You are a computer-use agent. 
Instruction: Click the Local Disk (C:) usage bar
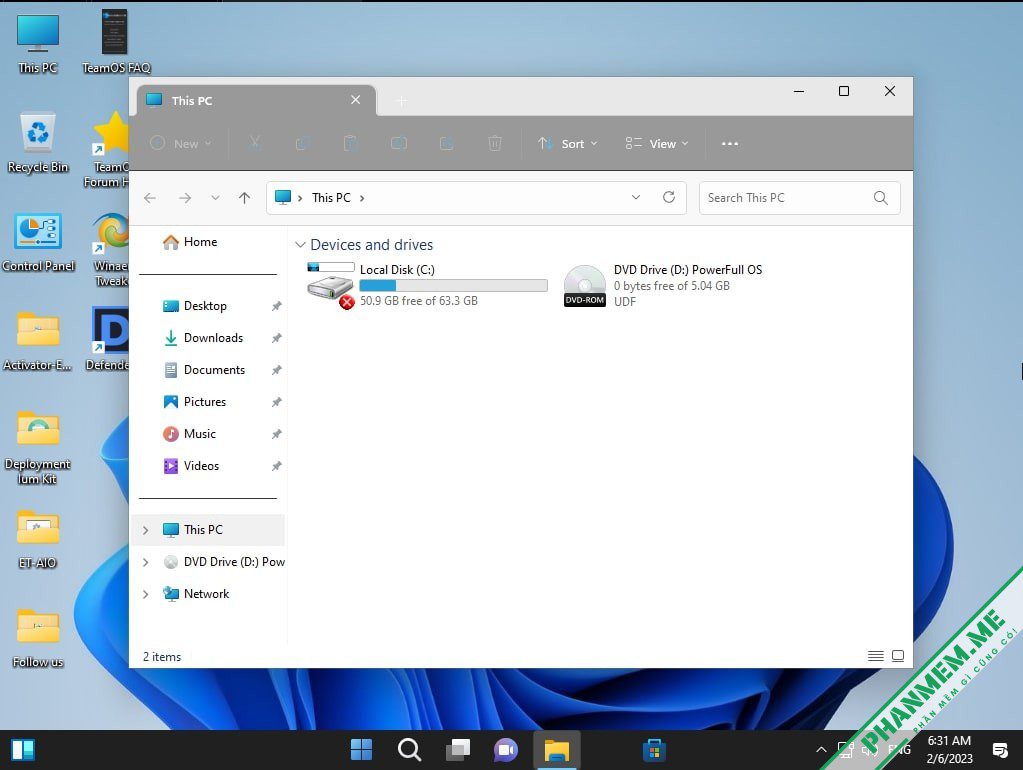(453, 285)
